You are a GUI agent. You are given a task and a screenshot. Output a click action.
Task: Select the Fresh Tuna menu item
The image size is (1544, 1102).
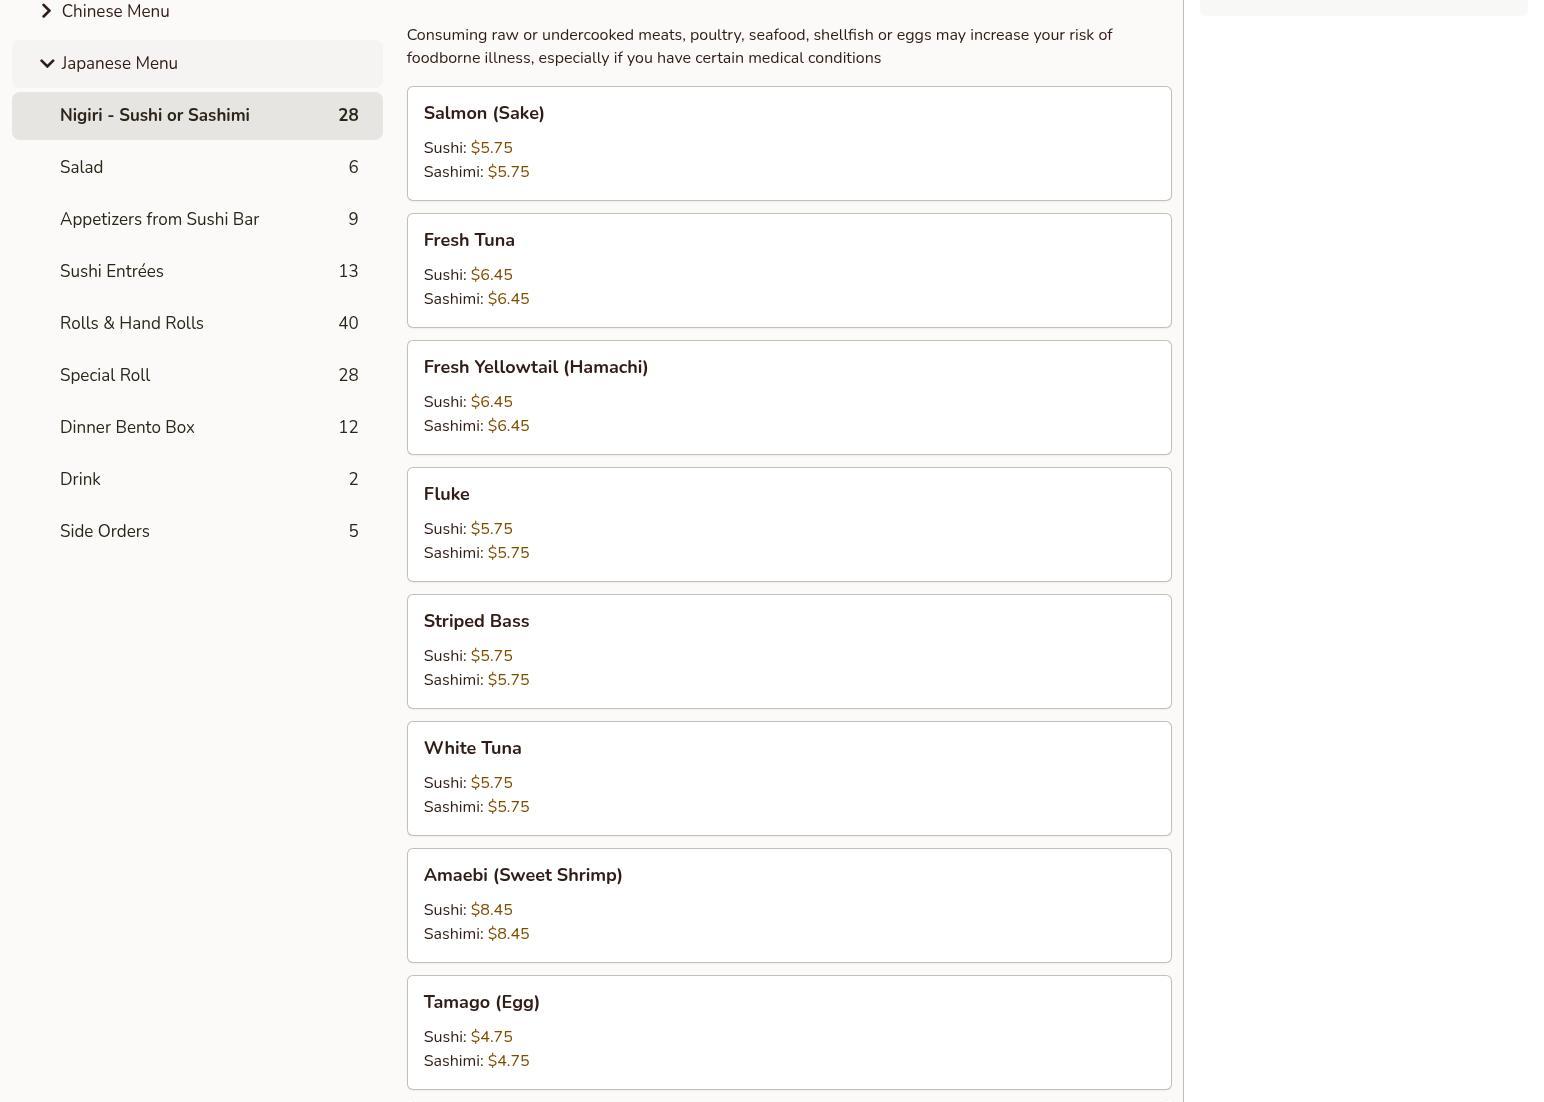tap(788, 270)
